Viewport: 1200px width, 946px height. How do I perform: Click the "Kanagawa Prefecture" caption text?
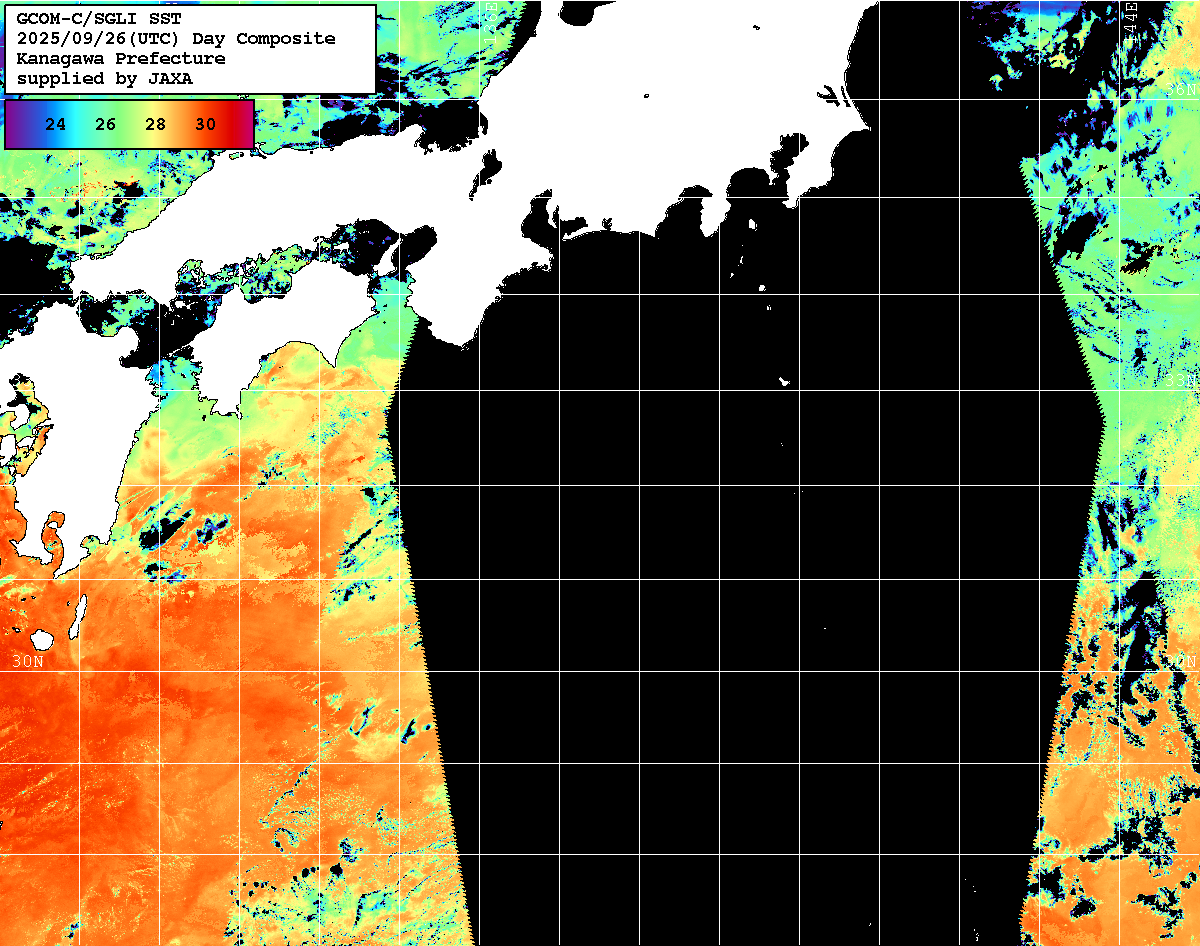point(121,59)
